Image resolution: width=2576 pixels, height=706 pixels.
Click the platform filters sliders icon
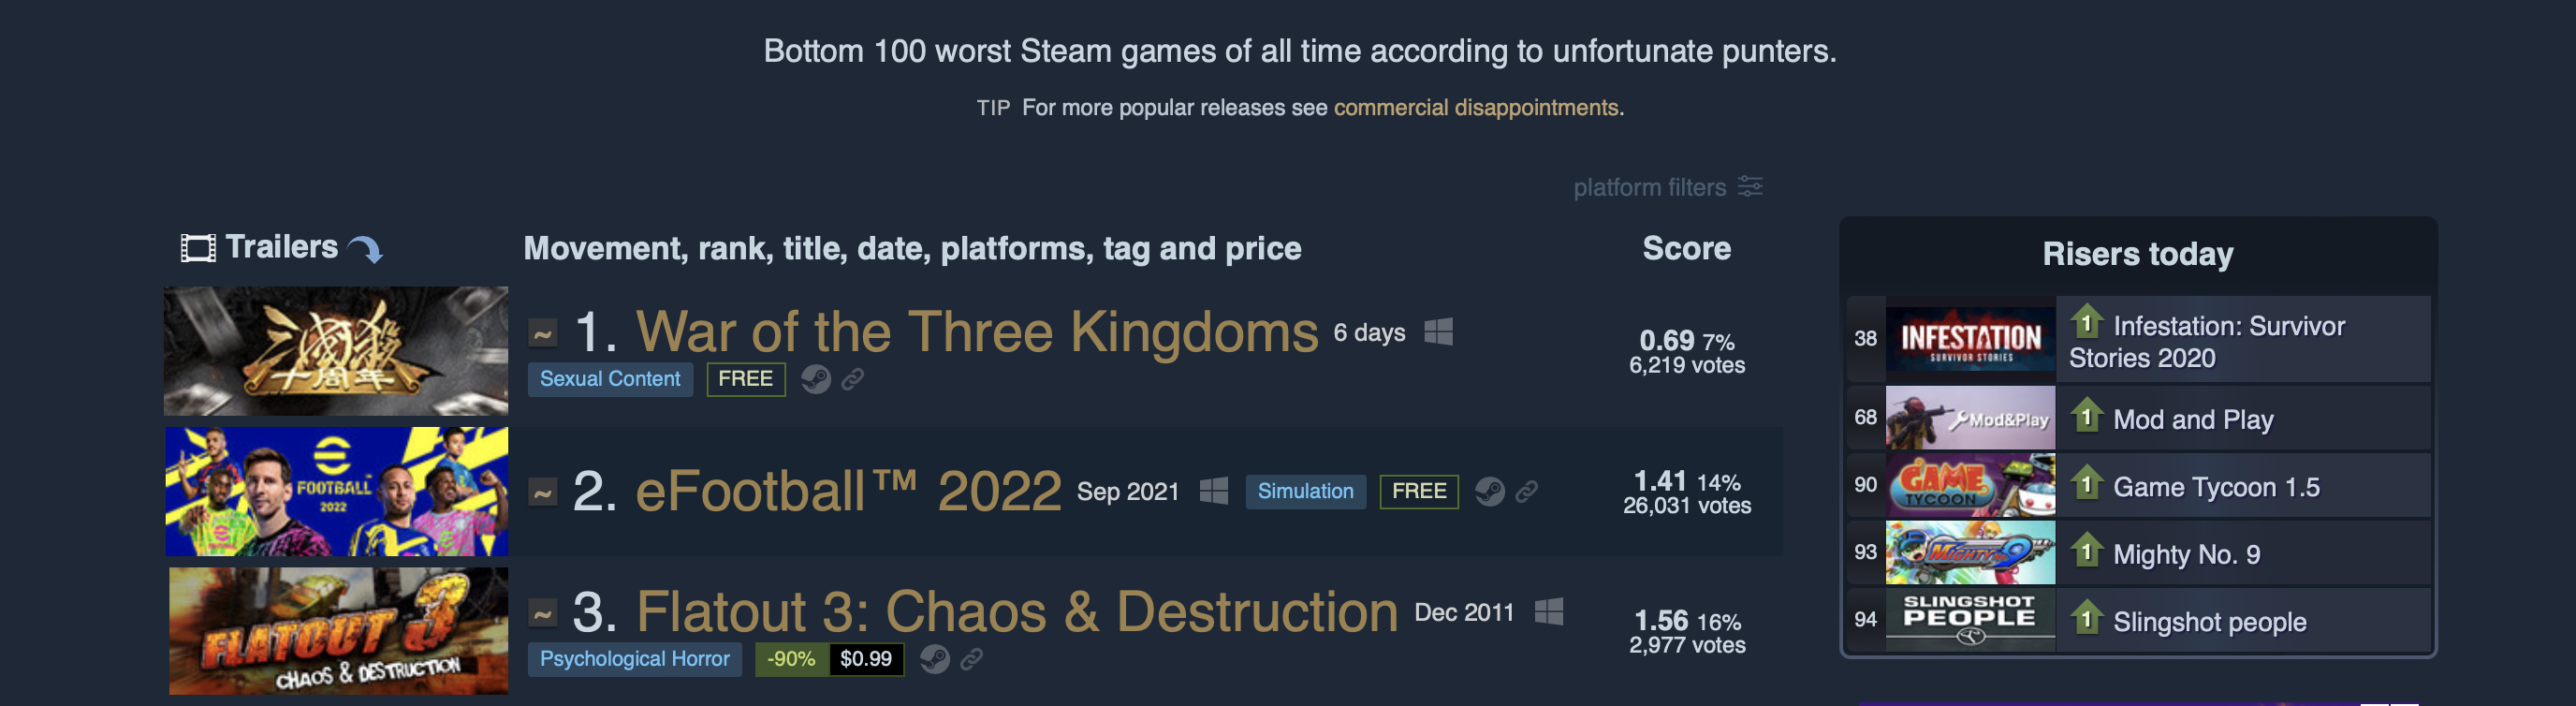(1750, 186)
